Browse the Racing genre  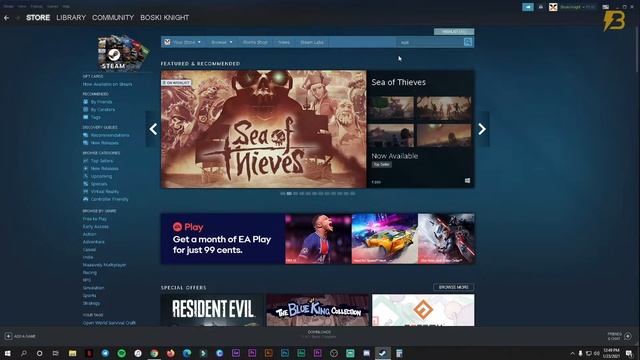tap(90, 273)
